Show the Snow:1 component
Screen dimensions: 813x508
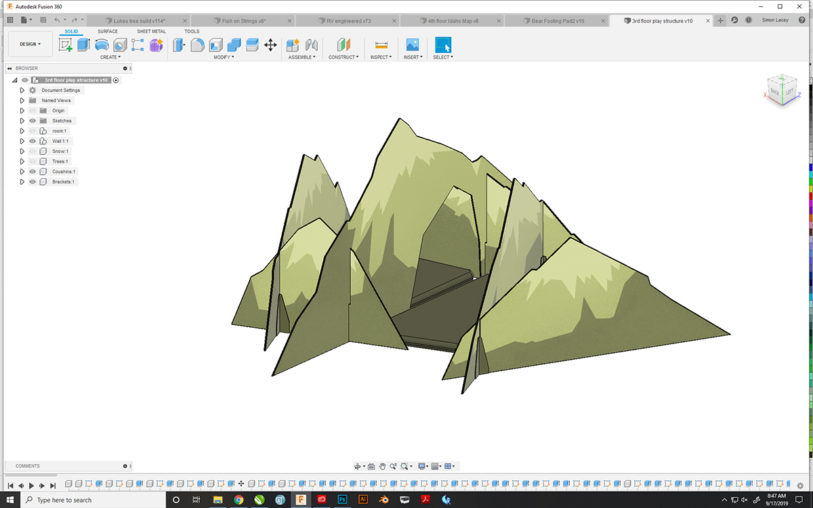click(x=33, y=151)
